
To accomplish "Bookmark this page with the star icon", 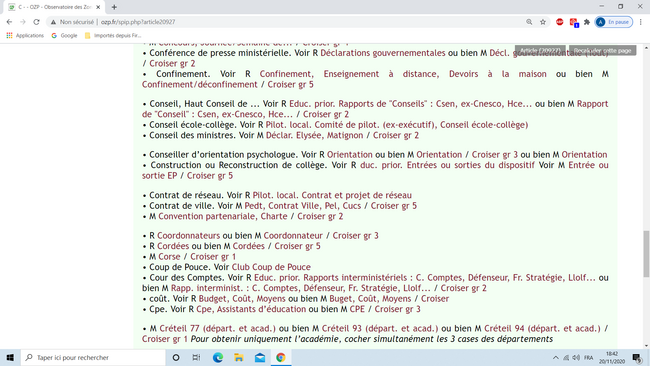I will (543, 22).
